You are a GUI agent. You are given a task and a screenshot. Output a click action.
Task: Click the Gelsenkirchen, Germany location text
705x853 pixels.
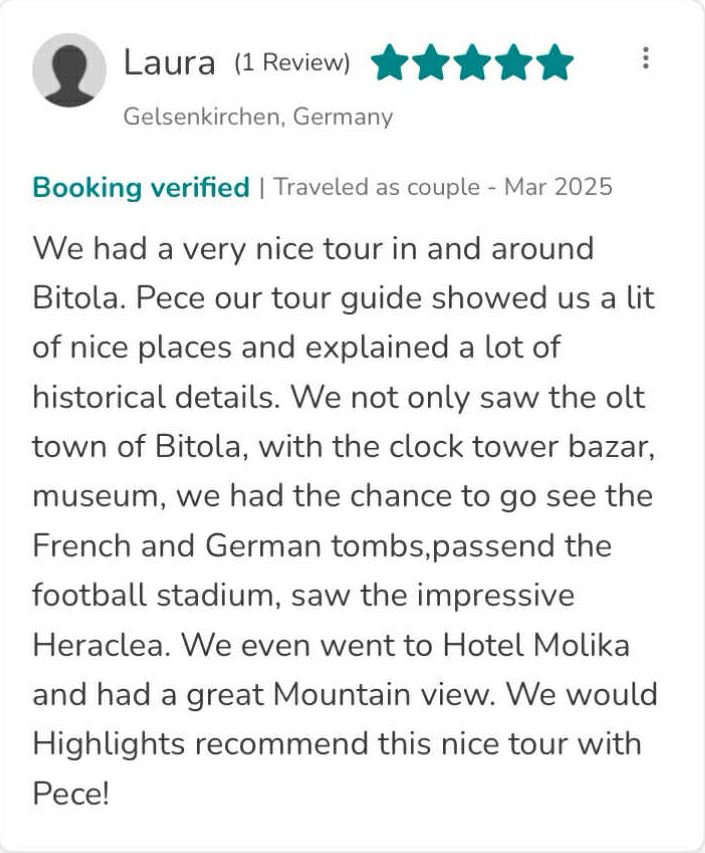(x=258, y=117)
